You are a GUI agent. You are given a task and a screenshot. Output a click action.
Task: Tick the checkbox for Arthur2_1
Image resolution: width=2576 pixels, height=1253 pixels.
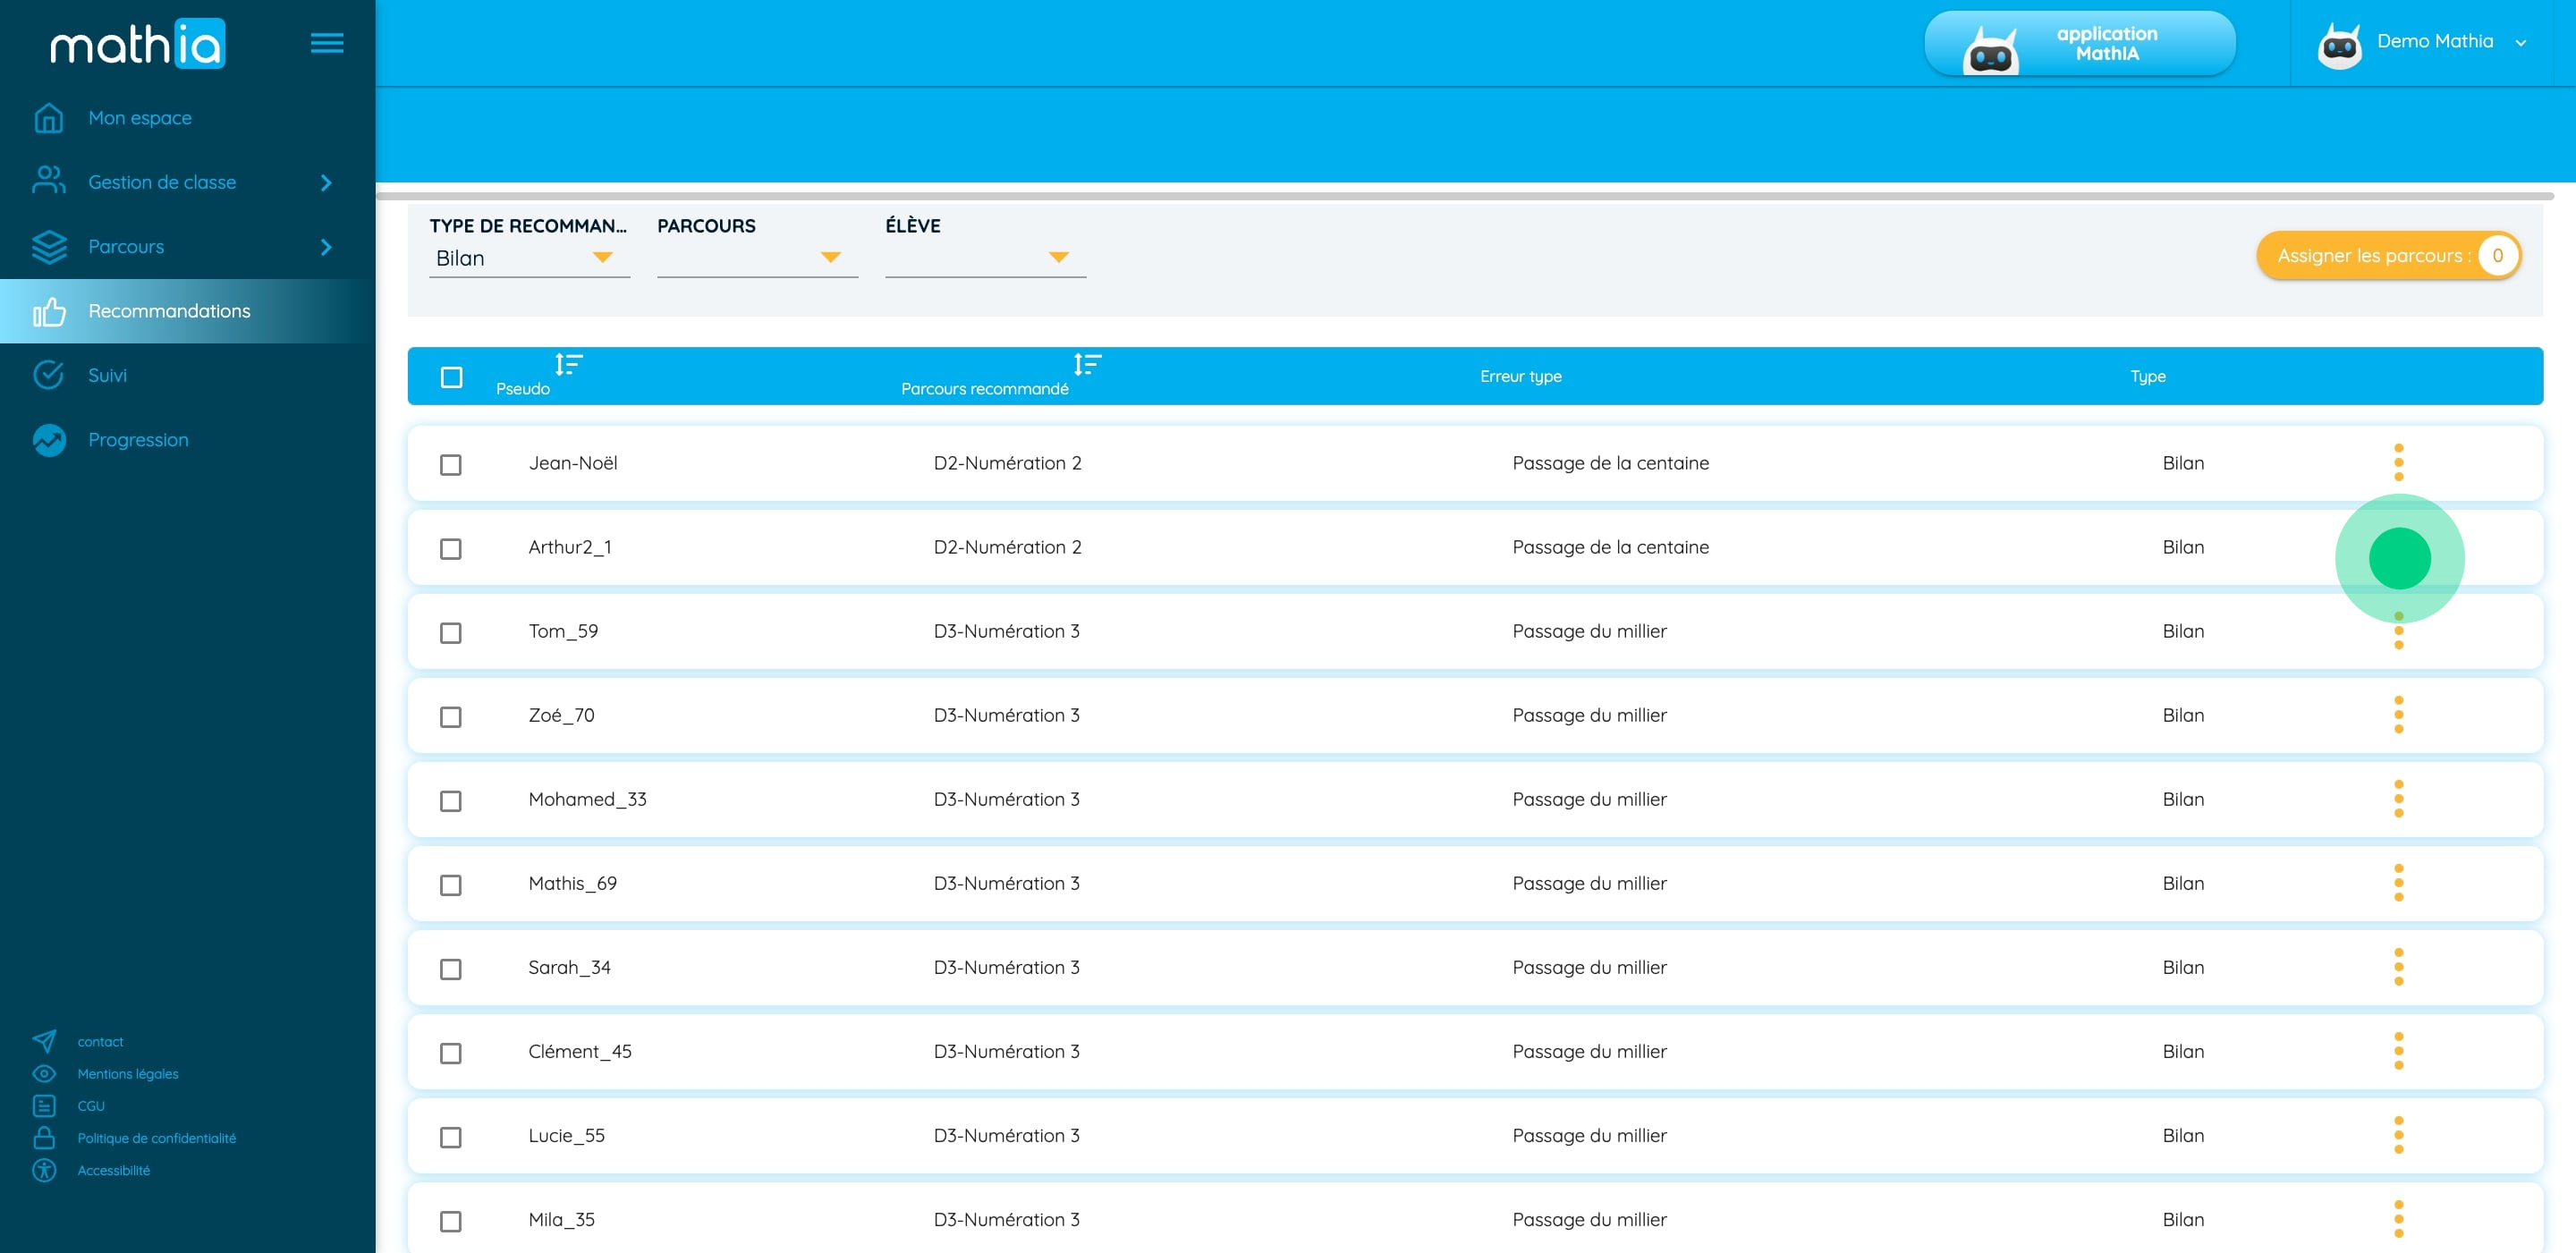(451, 549)
